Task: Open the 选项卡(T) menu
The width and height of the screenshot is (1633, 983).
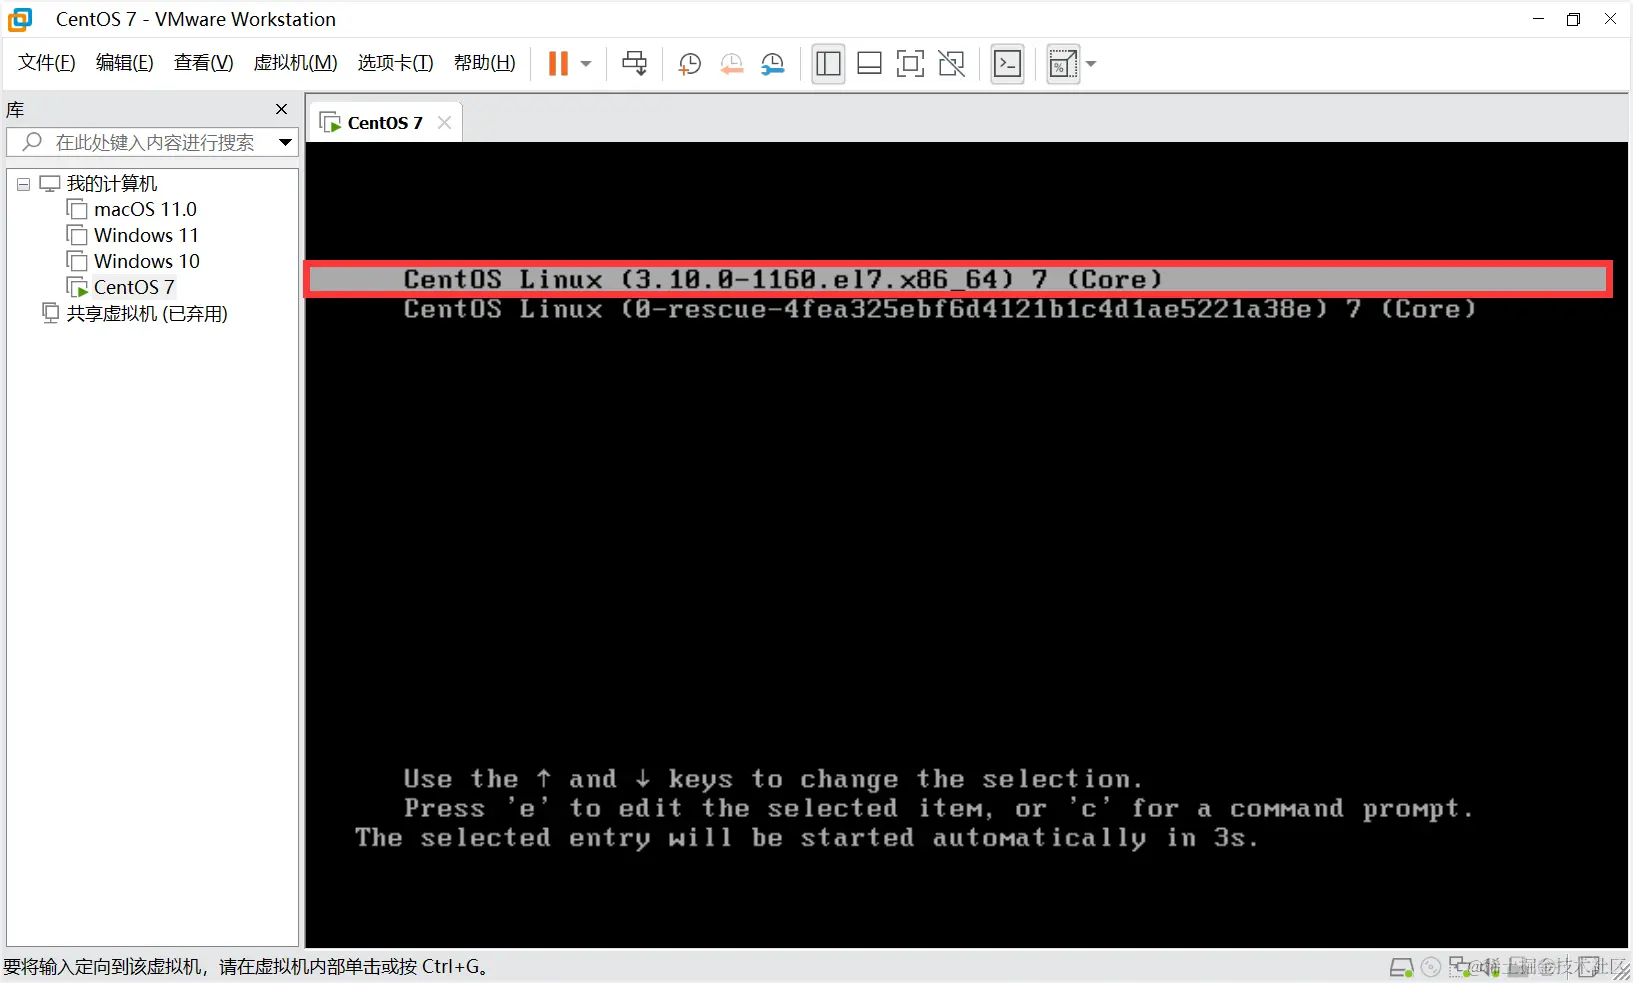Action: [396, 63]
